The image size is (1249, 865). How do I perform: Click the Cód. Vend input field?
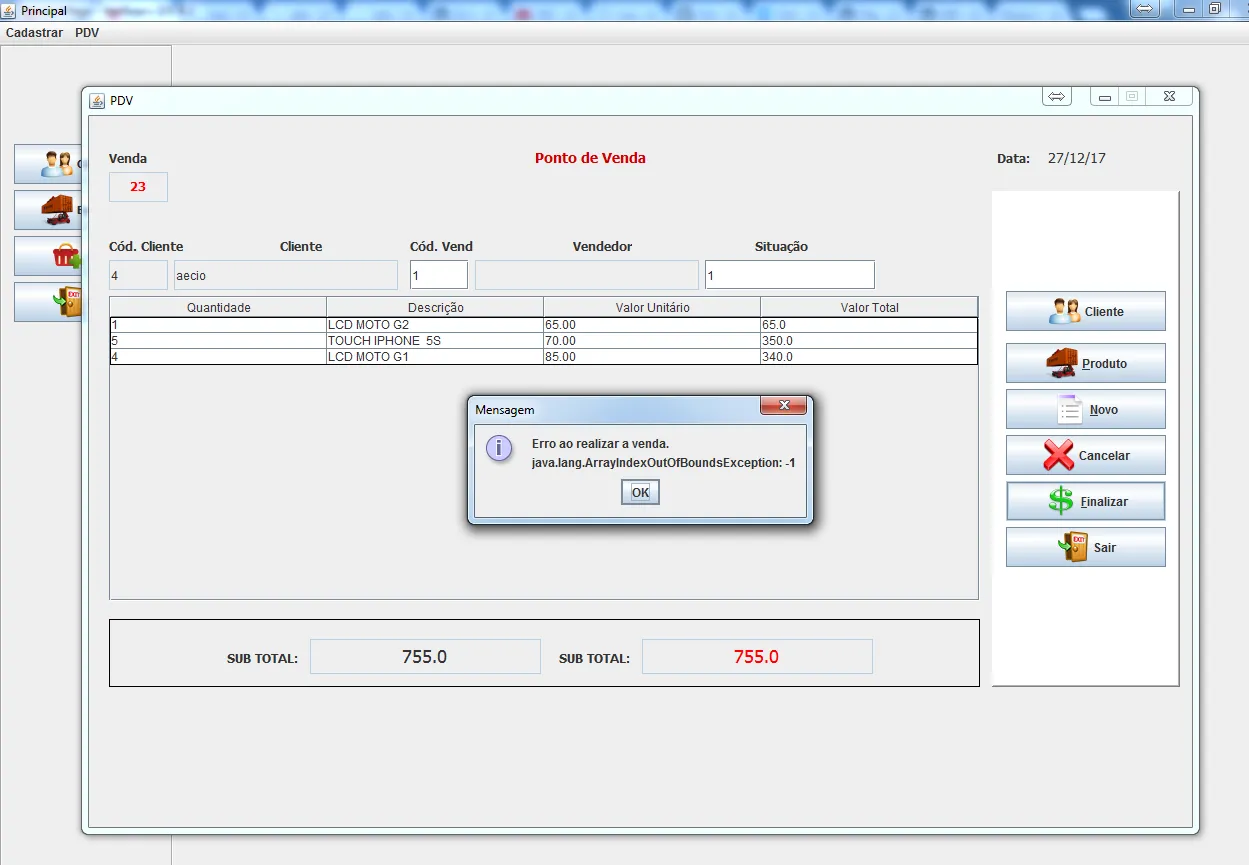tap(438, 275)
